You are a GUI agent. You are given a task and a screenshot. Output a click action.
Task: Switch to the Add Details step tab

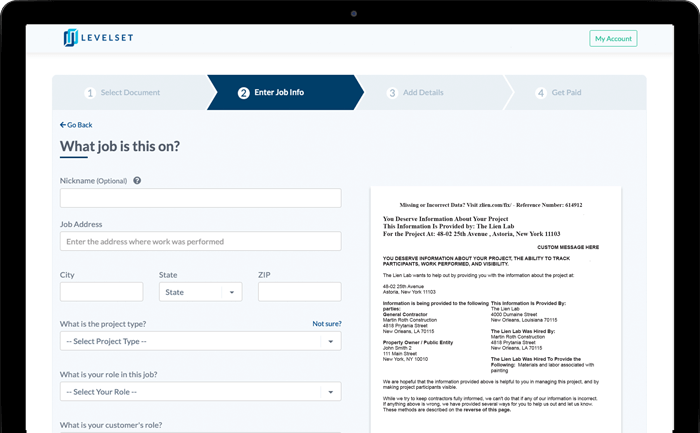tap(423, 93)
